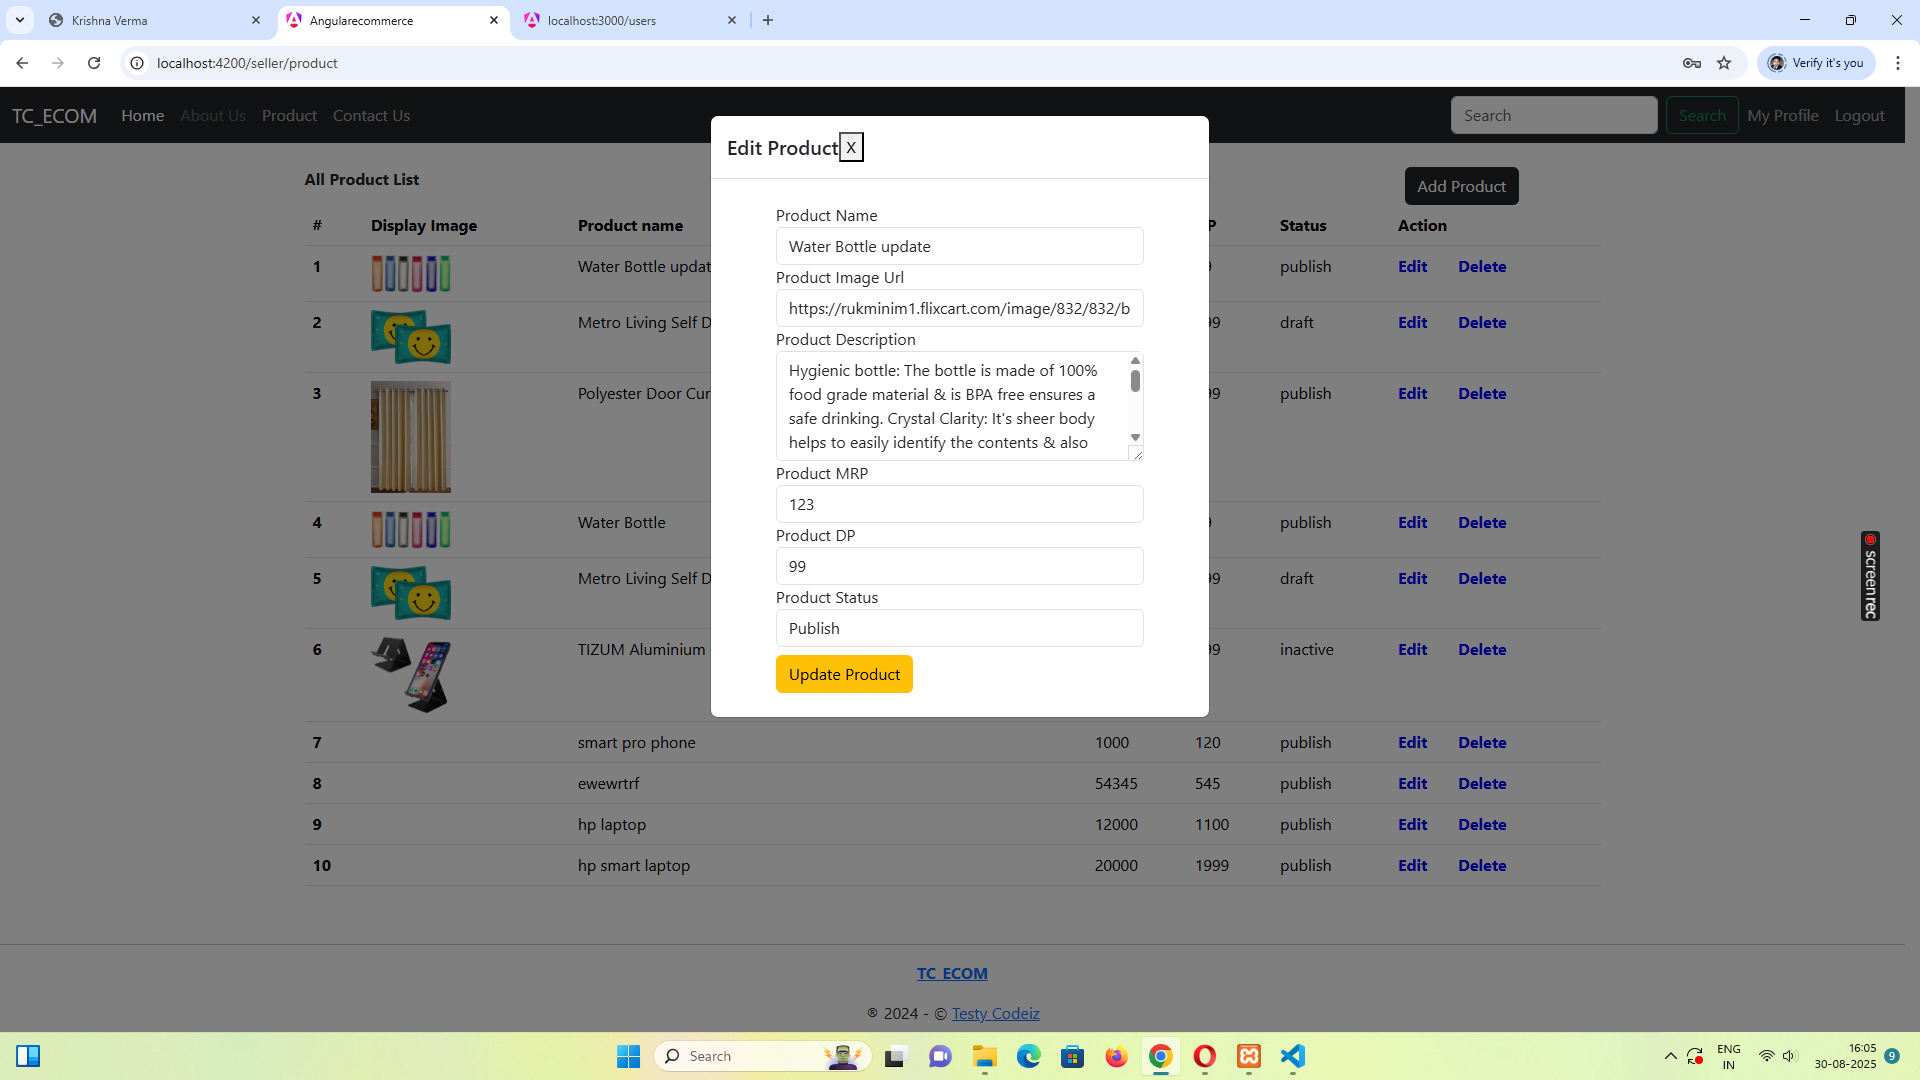Open Microsoft Edge from taskbar
Viewport: 1920px width, 1080px height.
[x=1029, y=1056]
